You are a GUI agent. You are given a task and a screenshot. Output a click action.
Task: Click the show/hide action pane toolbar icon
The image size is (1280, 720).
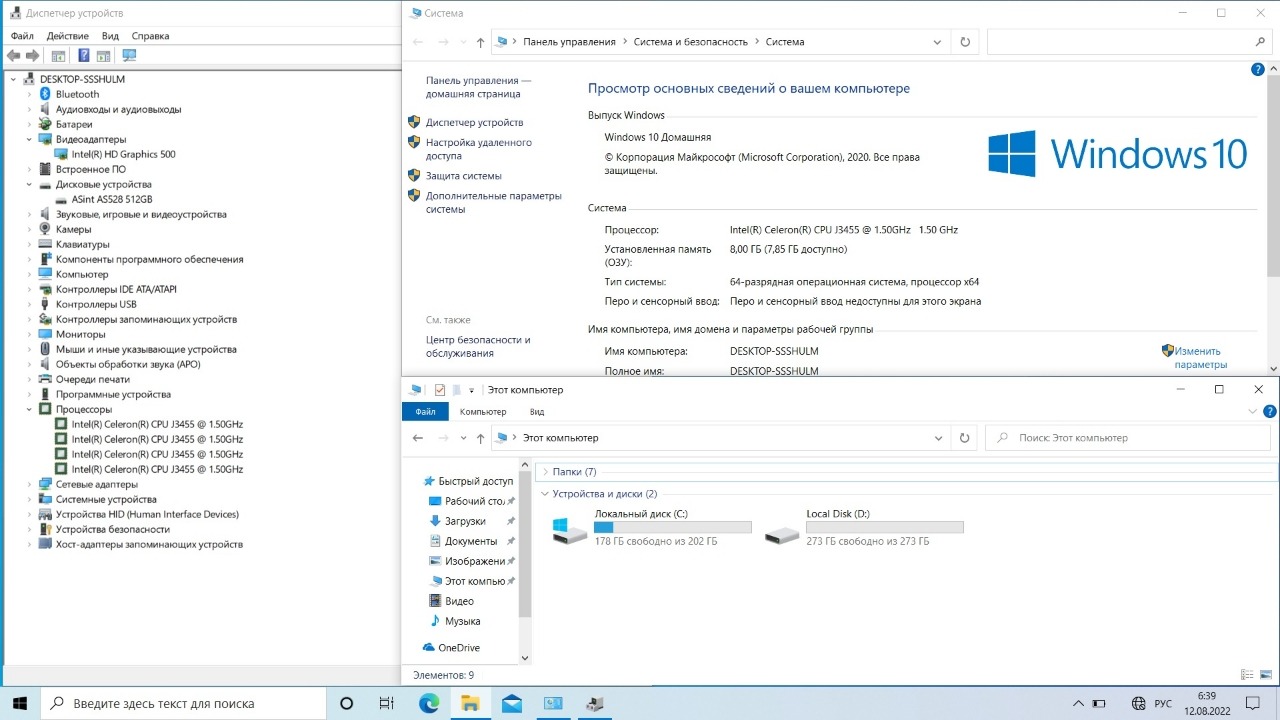(104, 56)
